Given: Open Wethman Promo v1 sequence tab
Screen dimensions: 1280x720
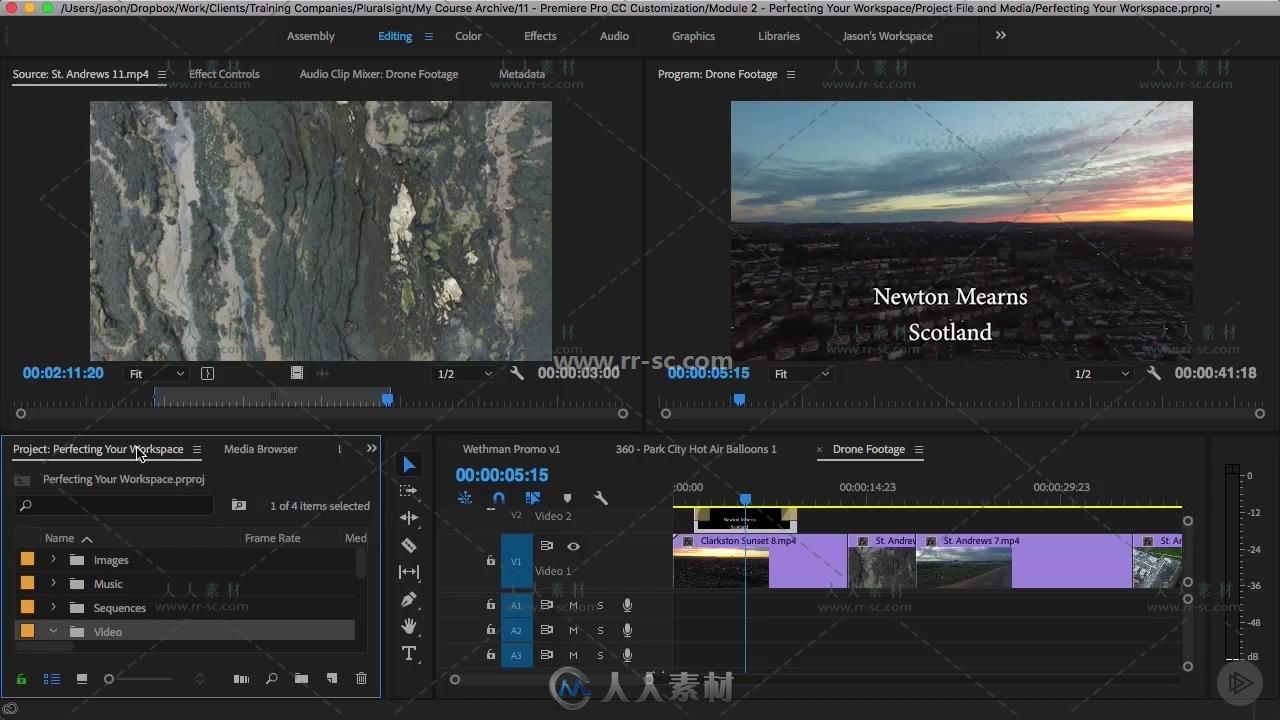Looking at the screenshot, I should (x=511, y=449).
